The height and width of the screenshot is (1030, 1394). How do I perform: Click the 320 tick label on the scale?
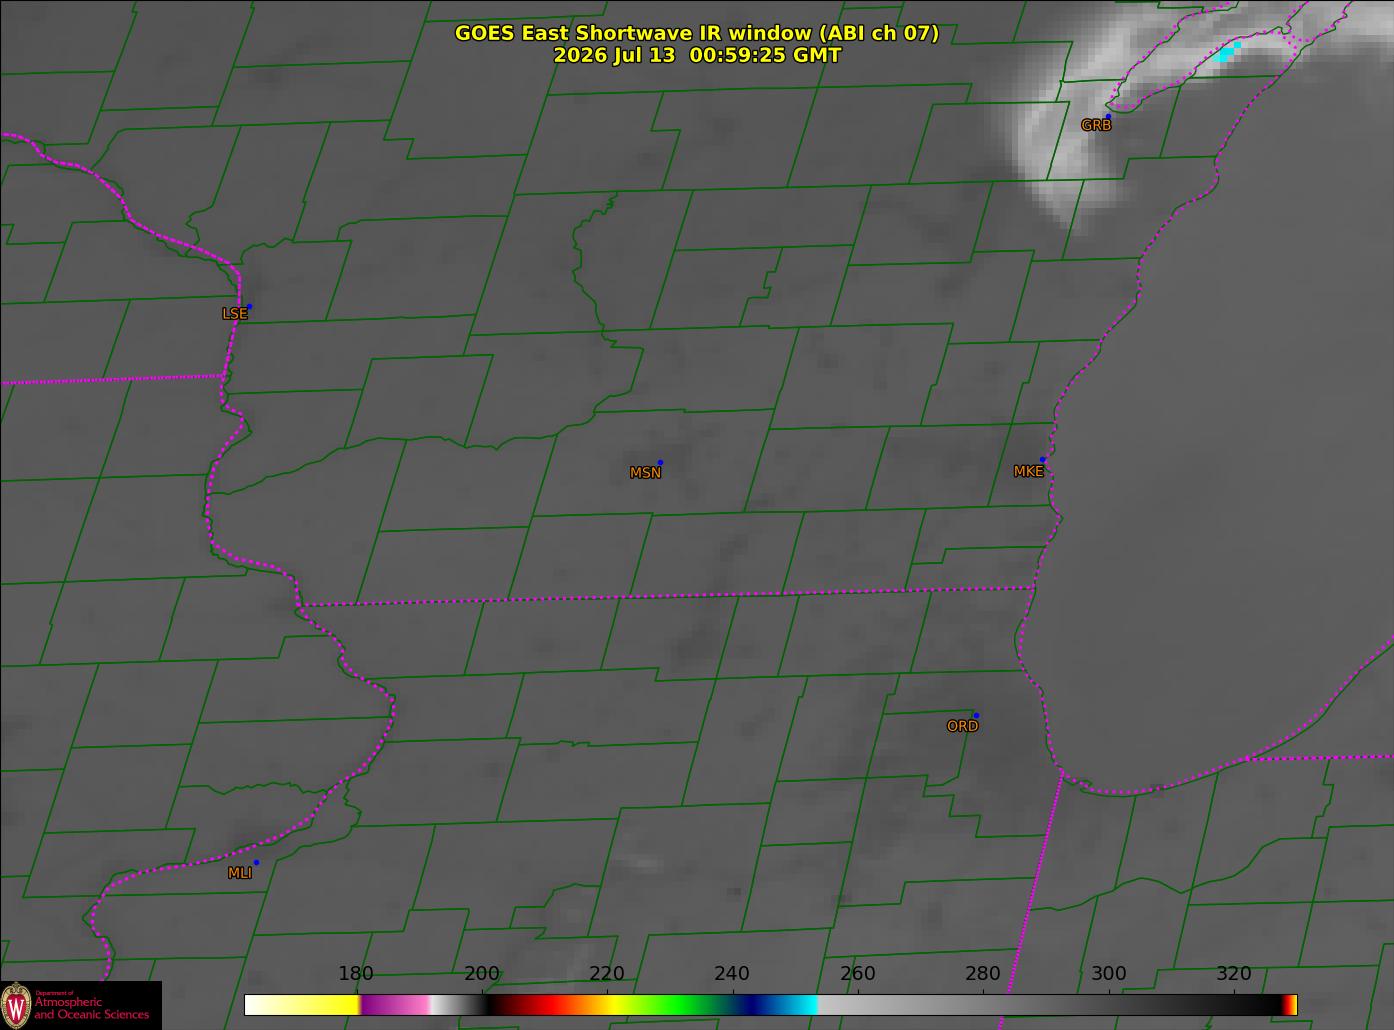(x=1234, y=974)
